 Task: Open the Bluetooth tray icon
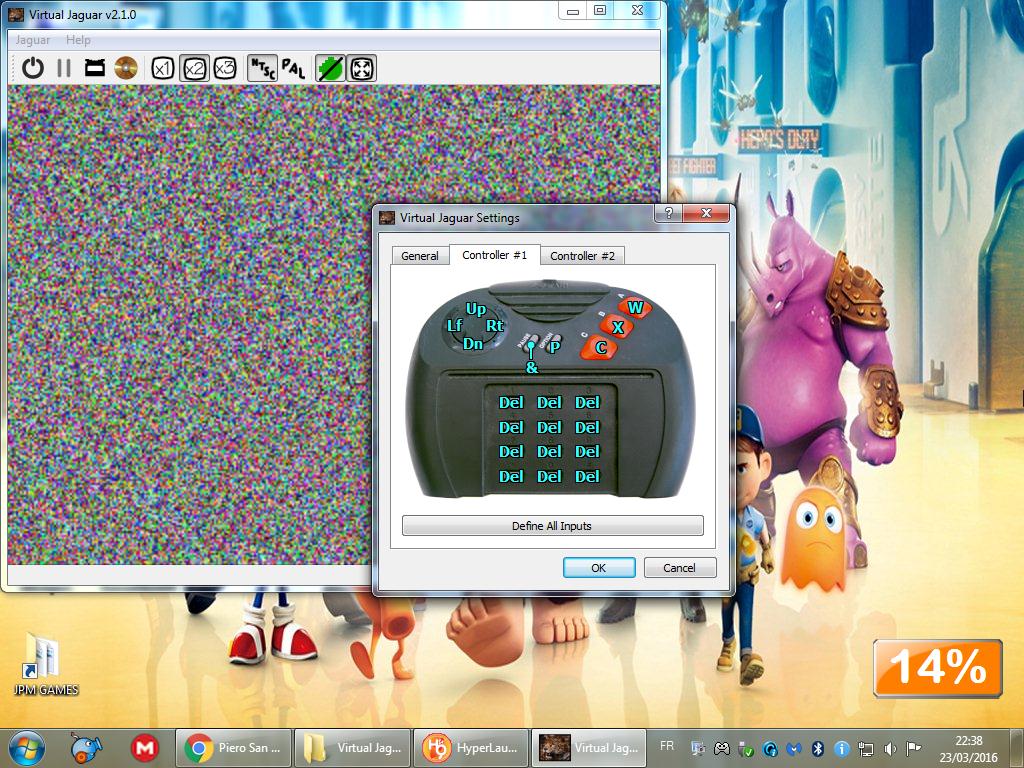(817, 748)
